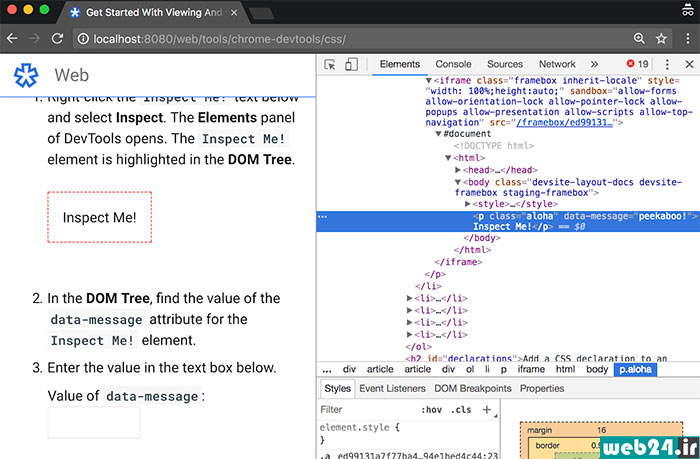Click the site info icon in address bar

point(83,39)
